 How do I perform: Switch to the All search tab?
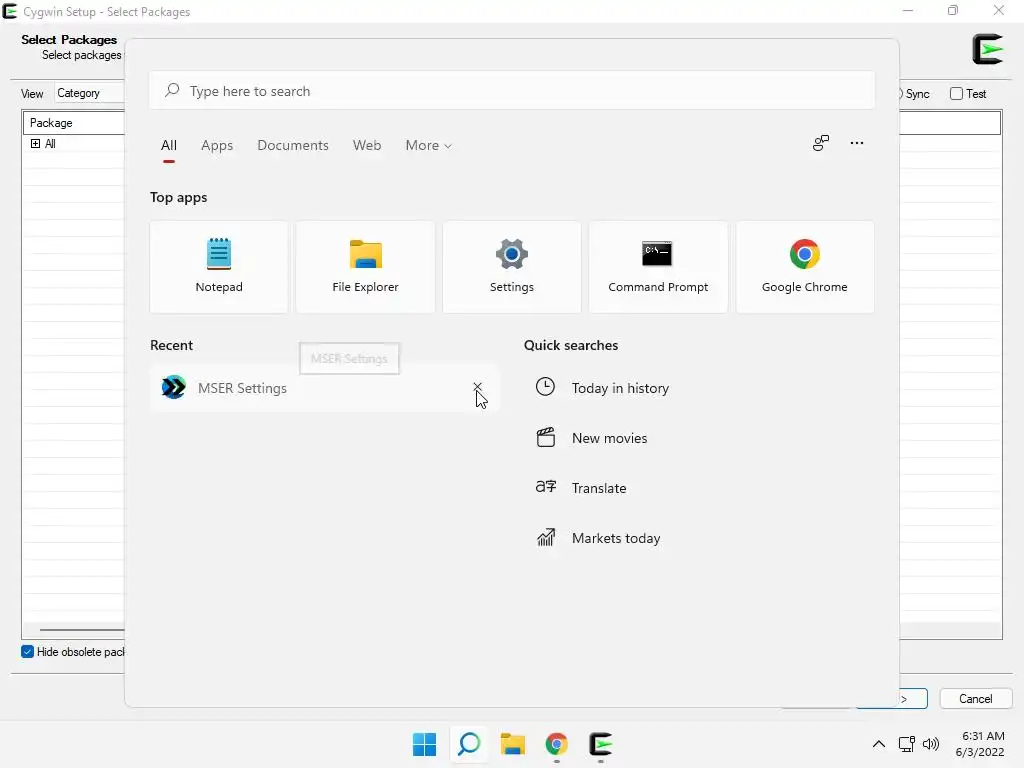click(168, 146)
